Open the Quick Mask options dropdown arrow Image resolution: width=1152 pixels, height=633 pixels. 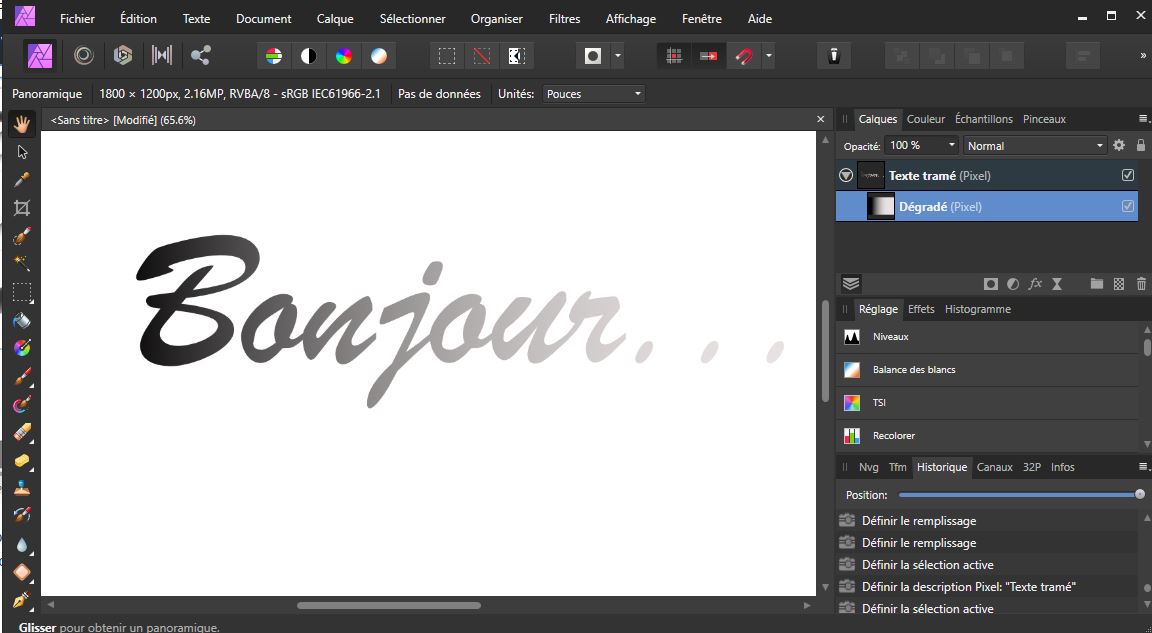pos(618,57)
